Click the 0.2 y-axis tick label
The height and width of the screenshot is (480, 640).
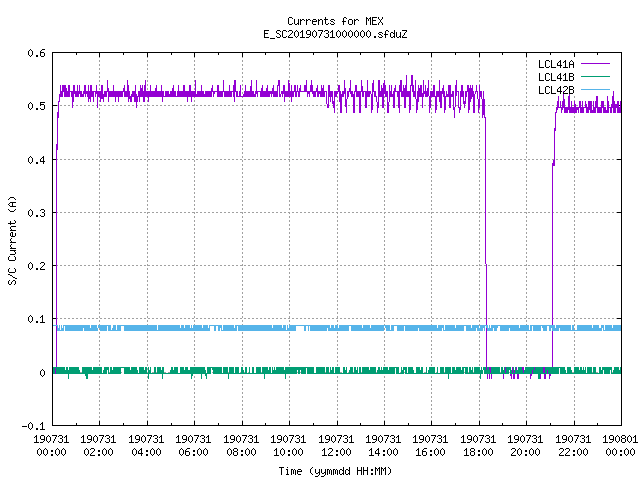click(x=36, y=266)
